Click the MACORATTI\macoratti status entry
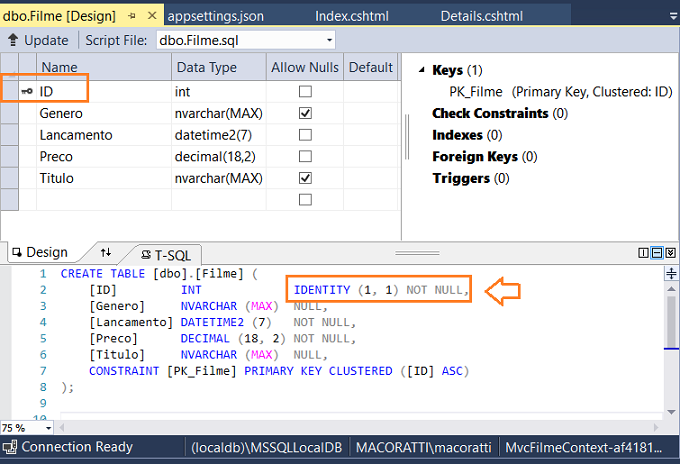The height and width of the screenshot is (464, 680). pyautogui.click(x=424, y=447)
